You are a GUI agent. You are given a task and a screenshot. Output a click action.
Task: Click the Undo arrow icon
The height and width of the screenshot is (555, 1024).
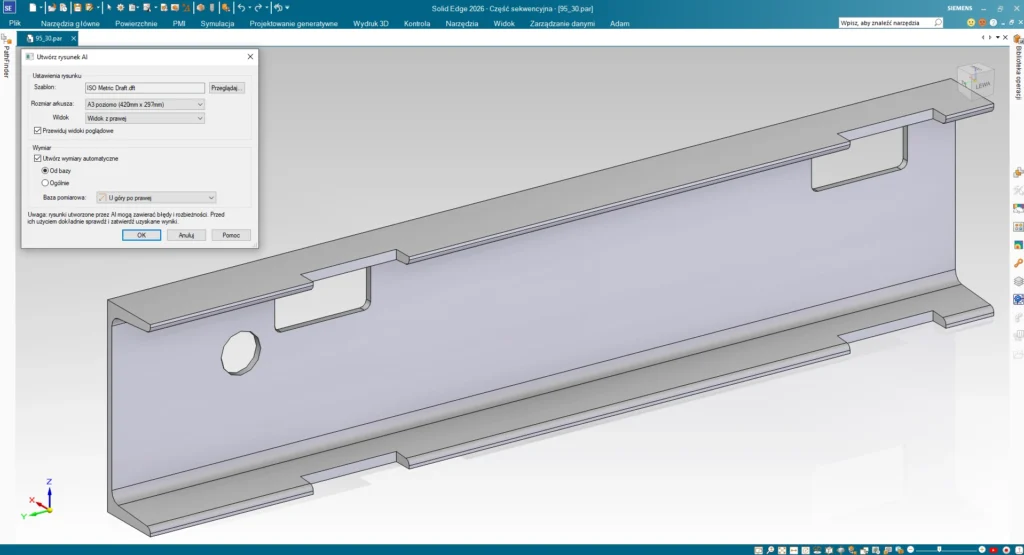pos(241,7)
